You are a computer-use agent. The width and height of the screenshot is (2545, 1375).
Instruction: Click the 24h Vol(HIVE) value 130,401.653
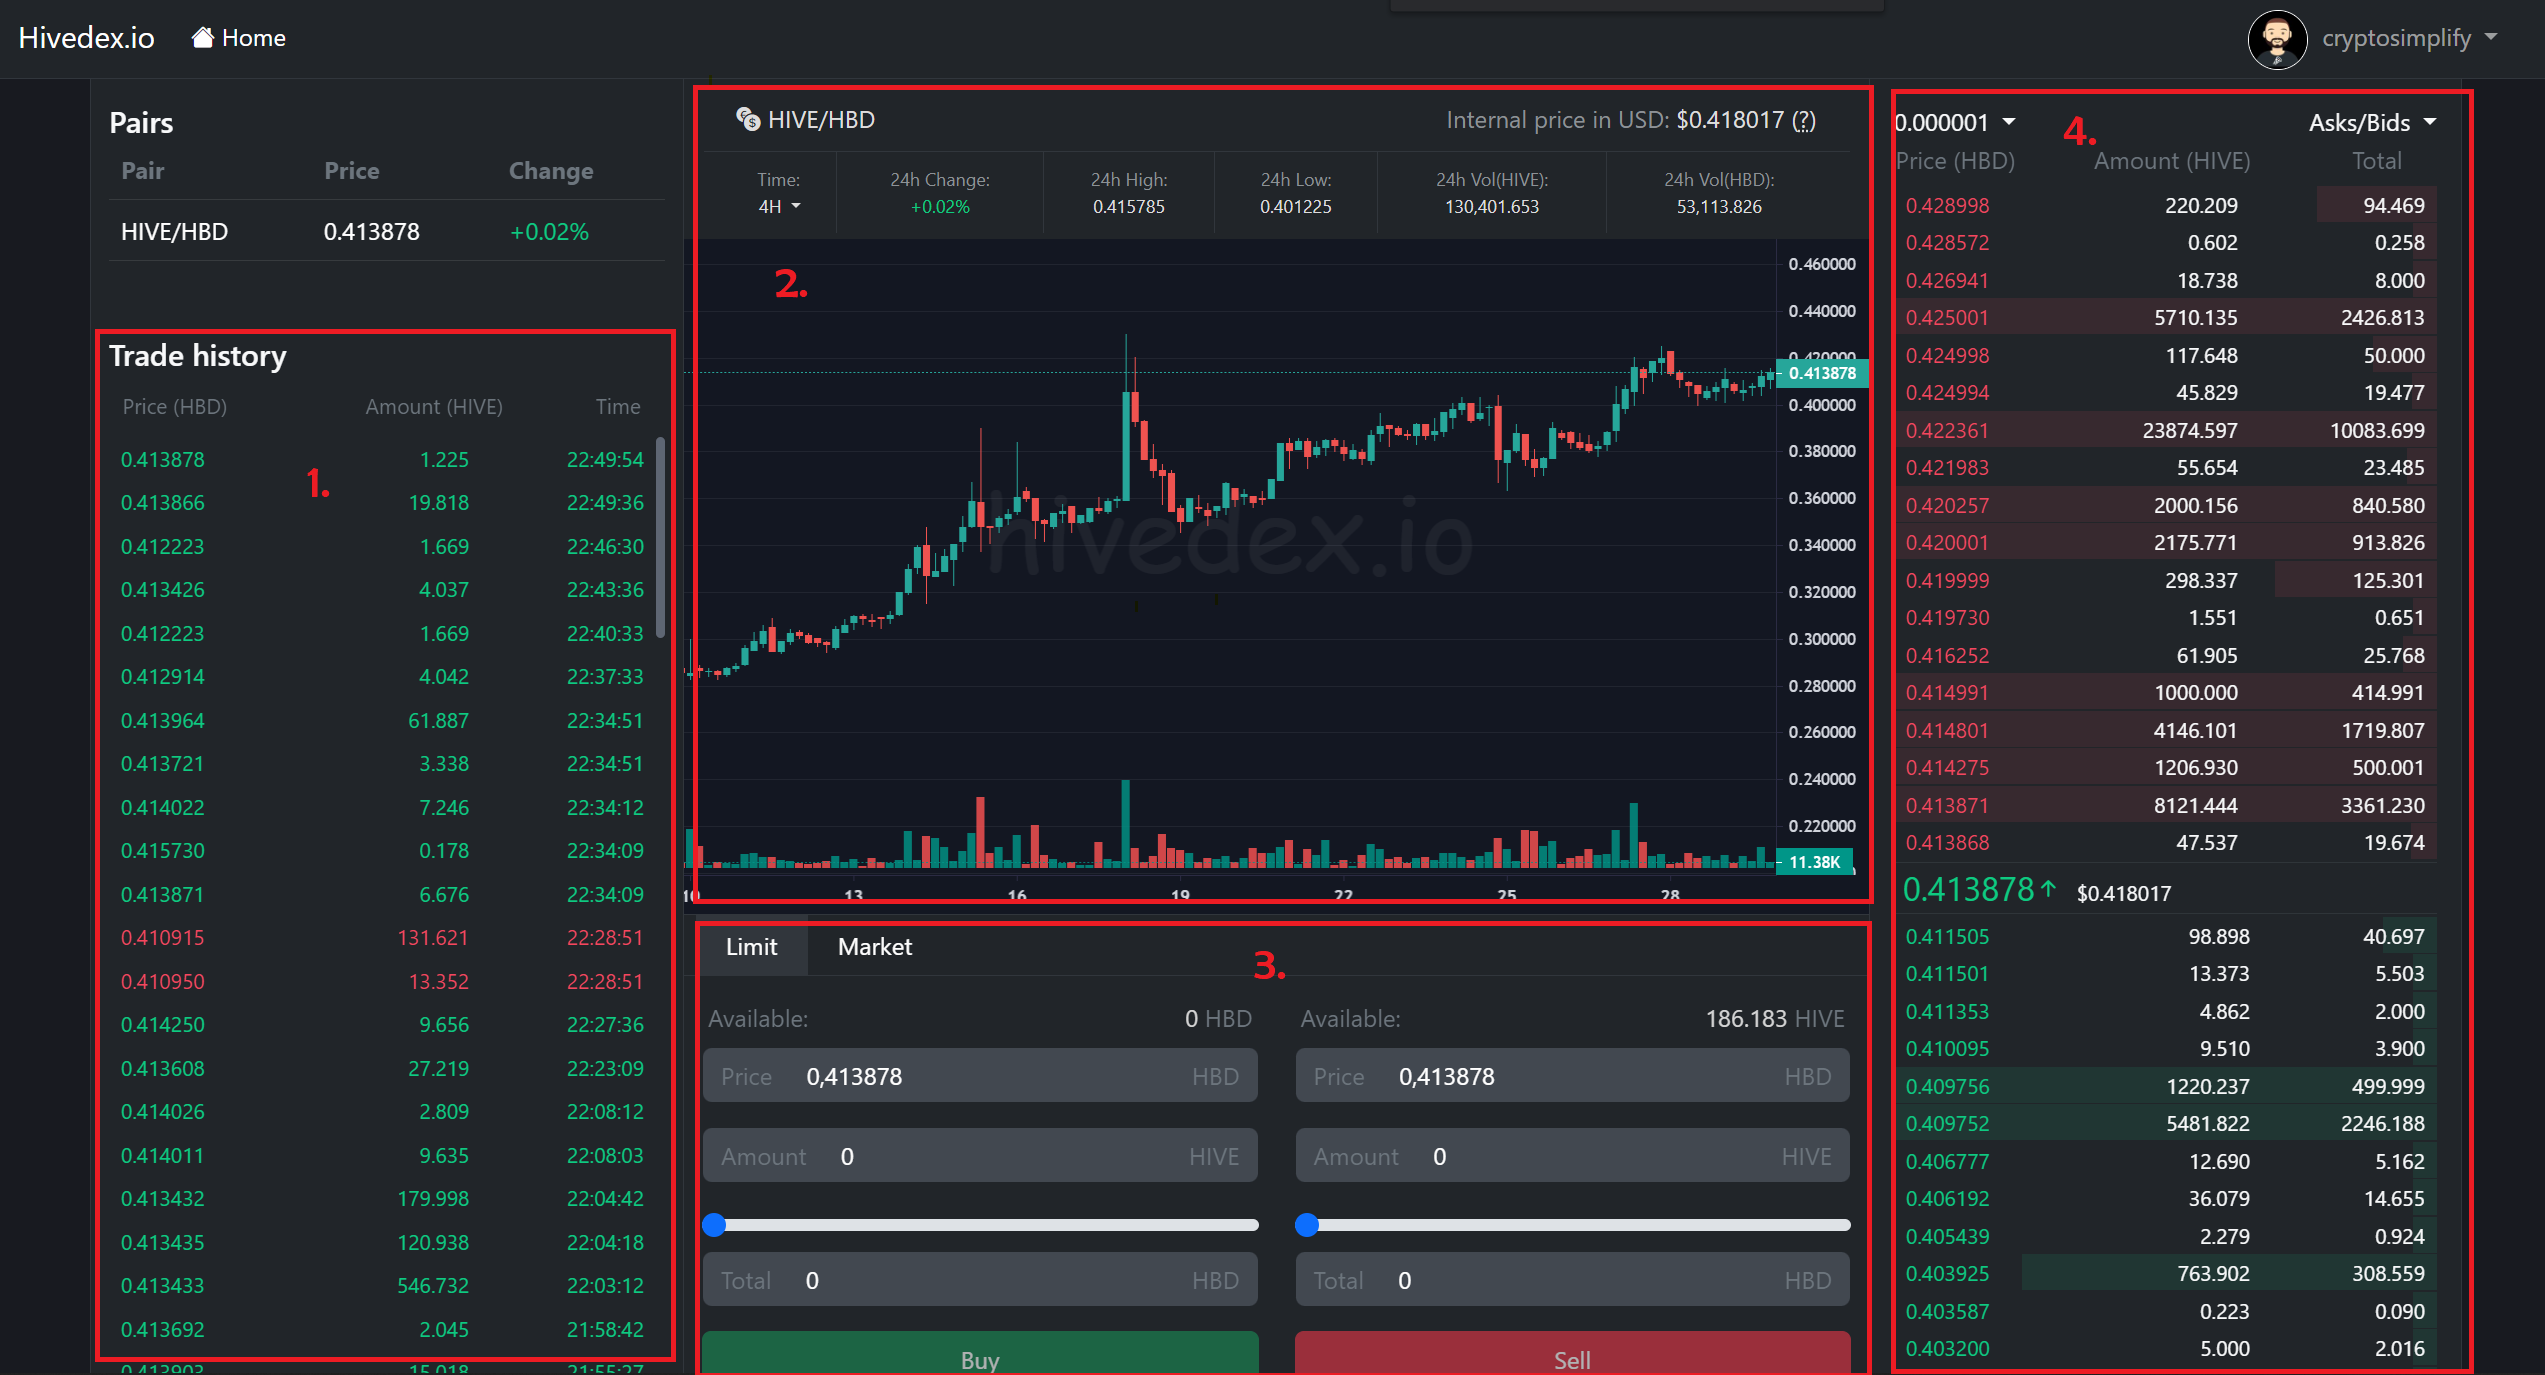click(1492, 207)
